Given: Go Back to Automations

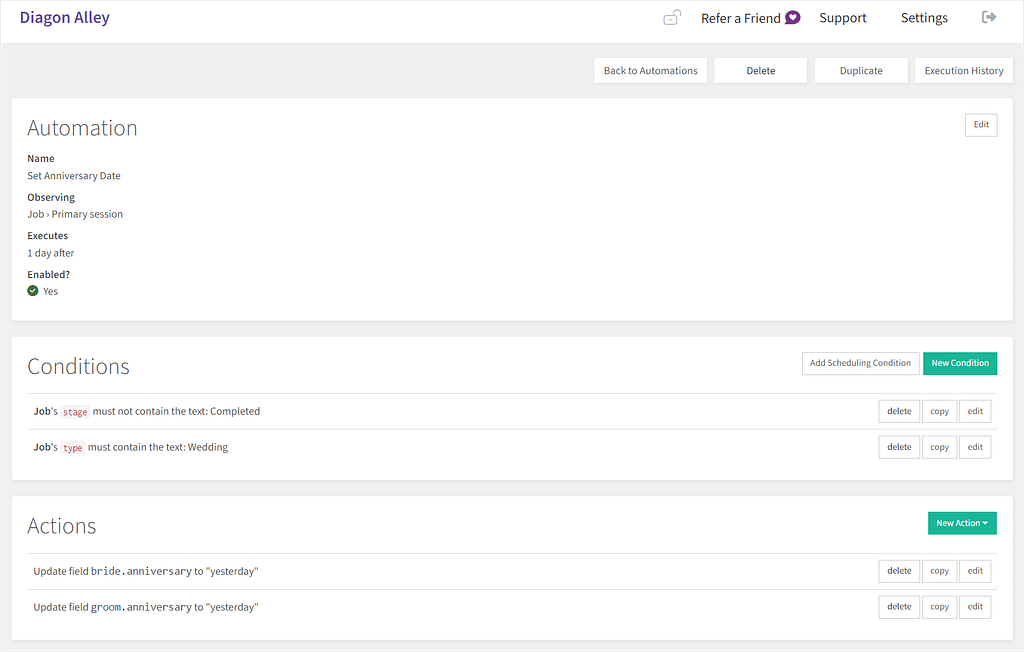Looking at the screenshot, I should click(x=650, y=70).
